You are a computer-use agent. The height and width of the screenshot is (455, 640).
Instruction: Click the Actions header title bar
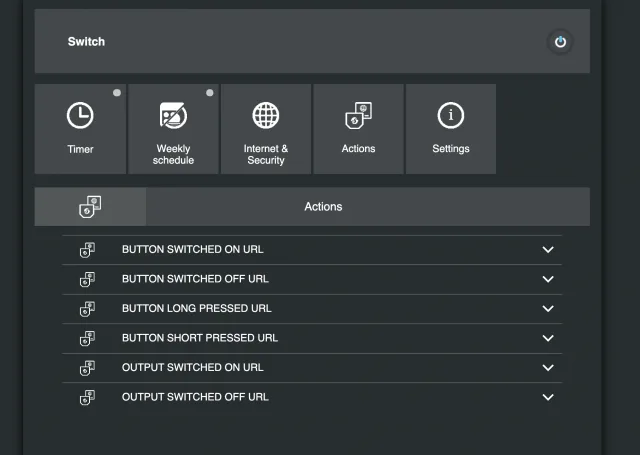point(323,207)
